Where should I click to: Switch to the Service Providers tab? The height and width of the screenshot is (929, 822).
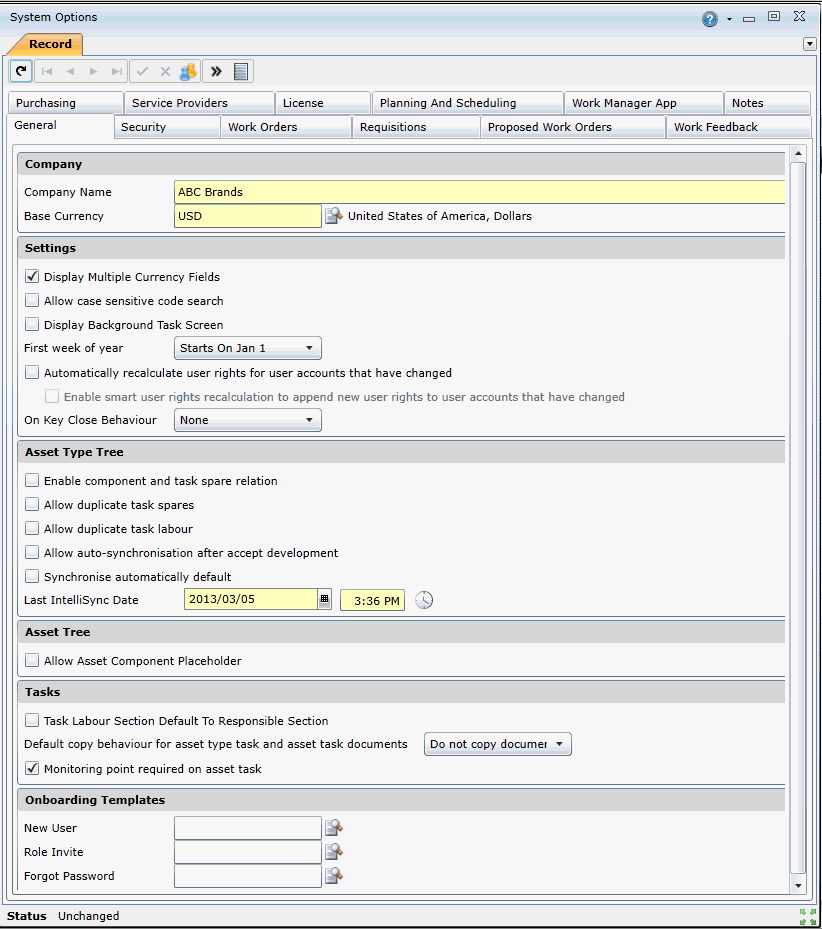tap(200, 103)
